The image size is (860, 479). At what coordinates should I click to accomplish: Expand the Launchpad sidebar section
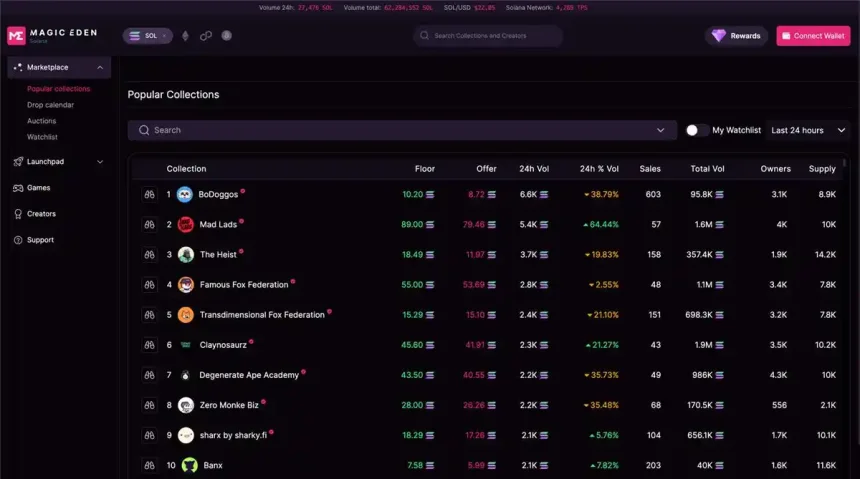click(x=100, y=162)
